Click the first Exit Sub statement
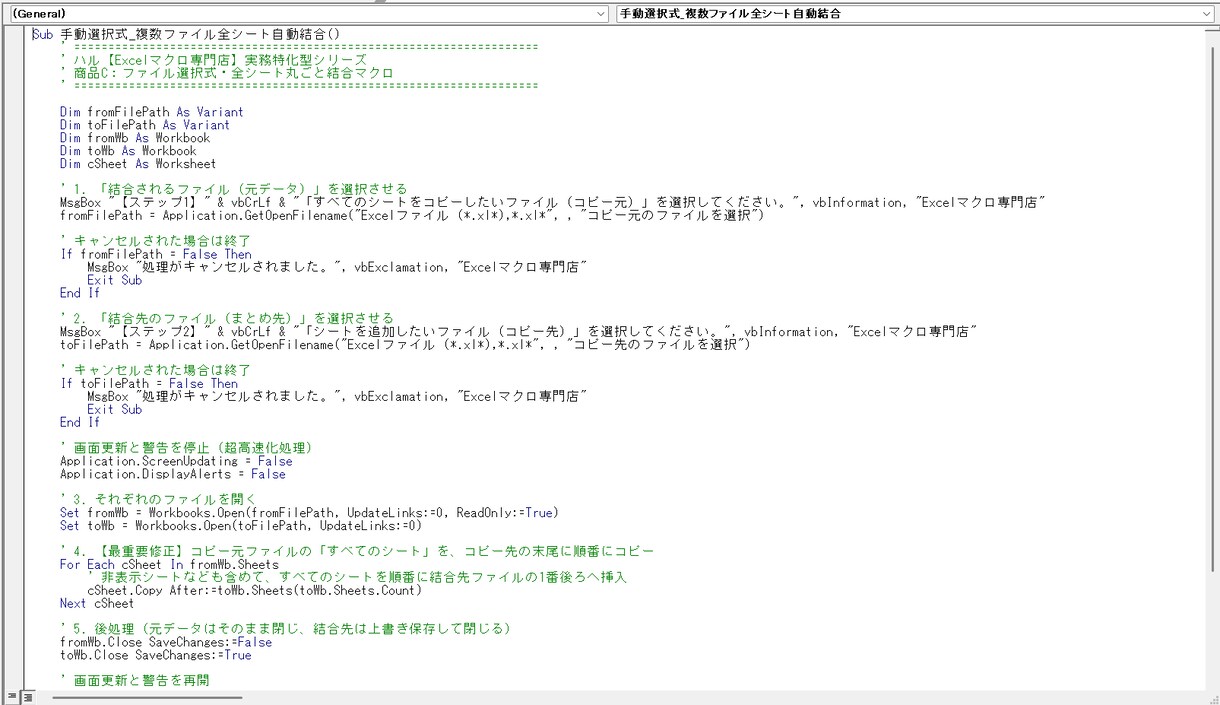The height and width of the screenshot is (705, 1220). coord(114,280)
